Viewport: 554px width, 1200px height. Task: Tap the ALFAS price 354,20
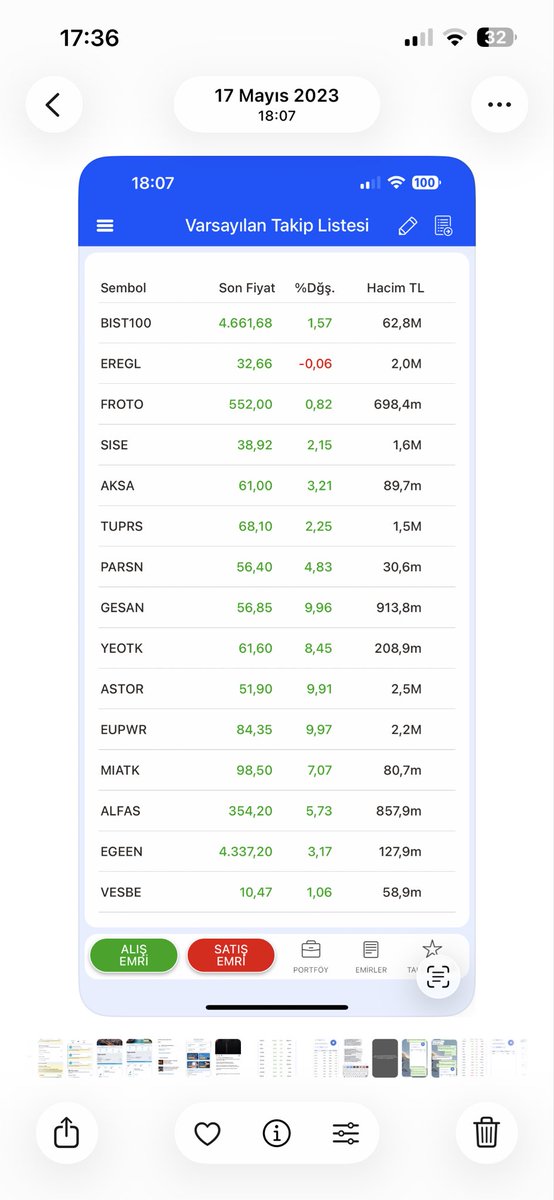251,811
